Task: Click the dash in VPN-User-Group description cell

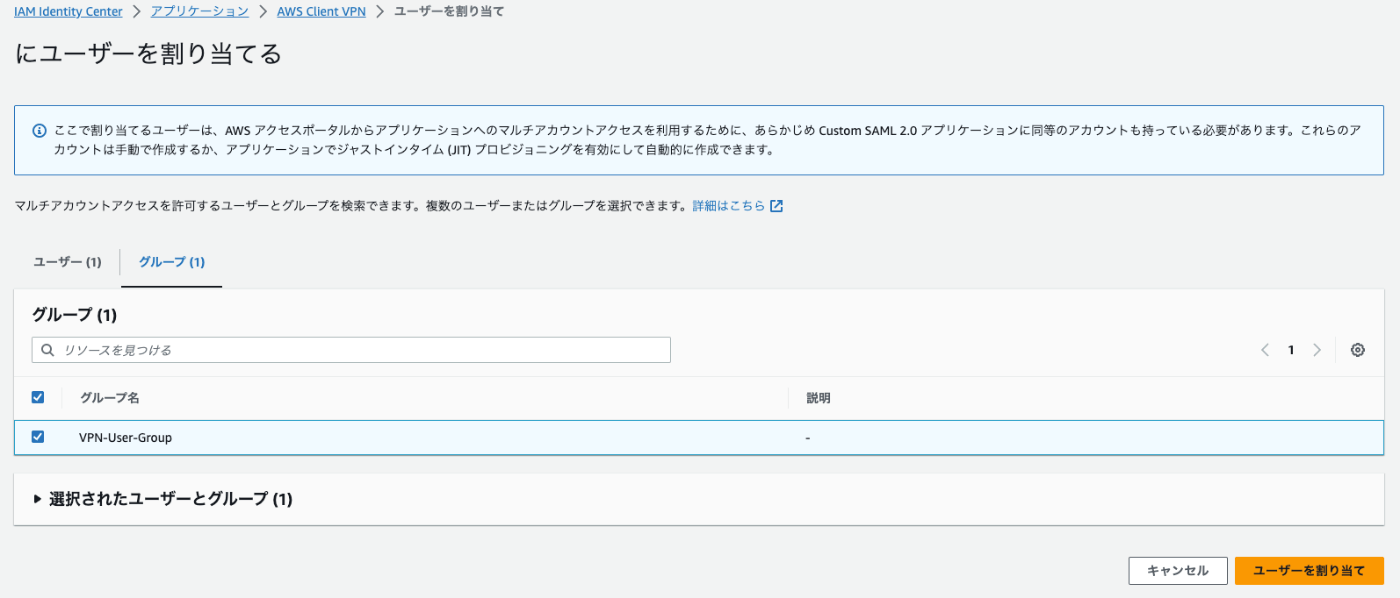Action: tap(807, 438)
